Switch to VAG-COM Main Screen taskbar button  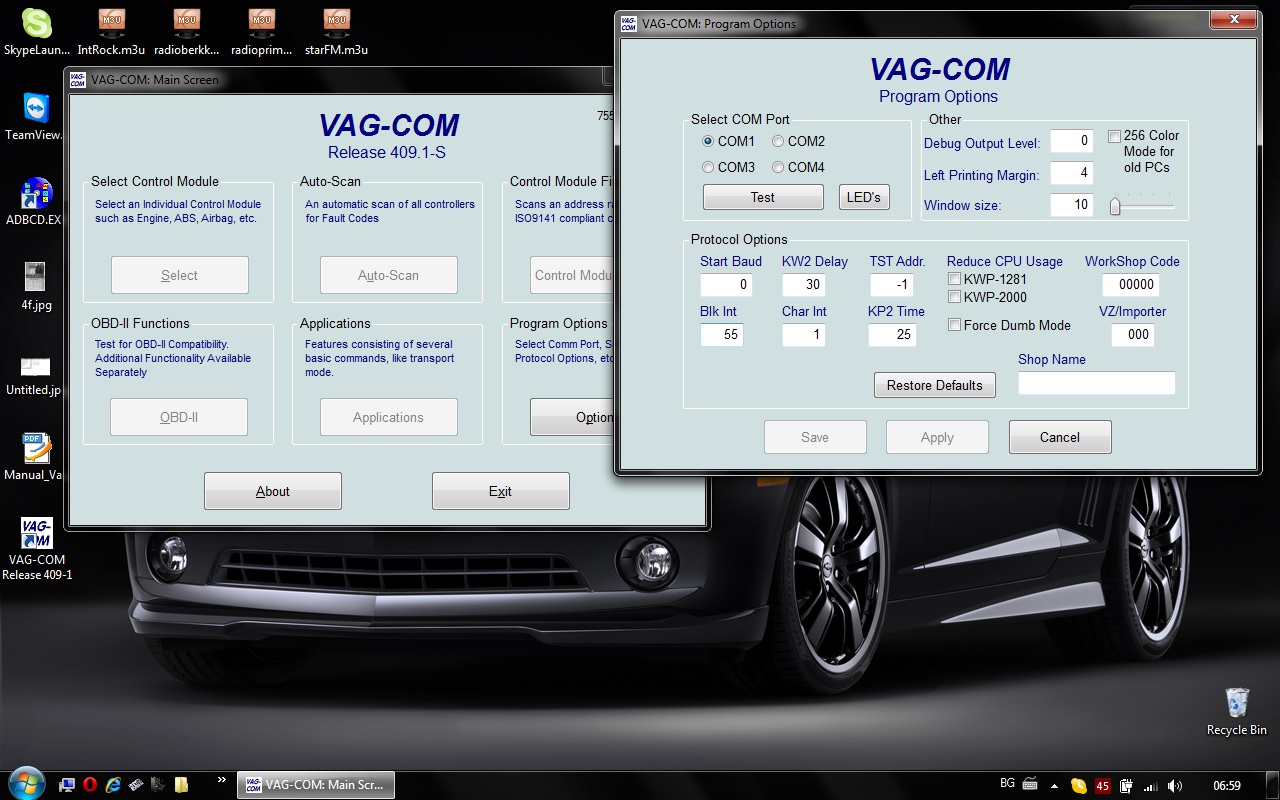pyautogui.click(x=316, y=785)
